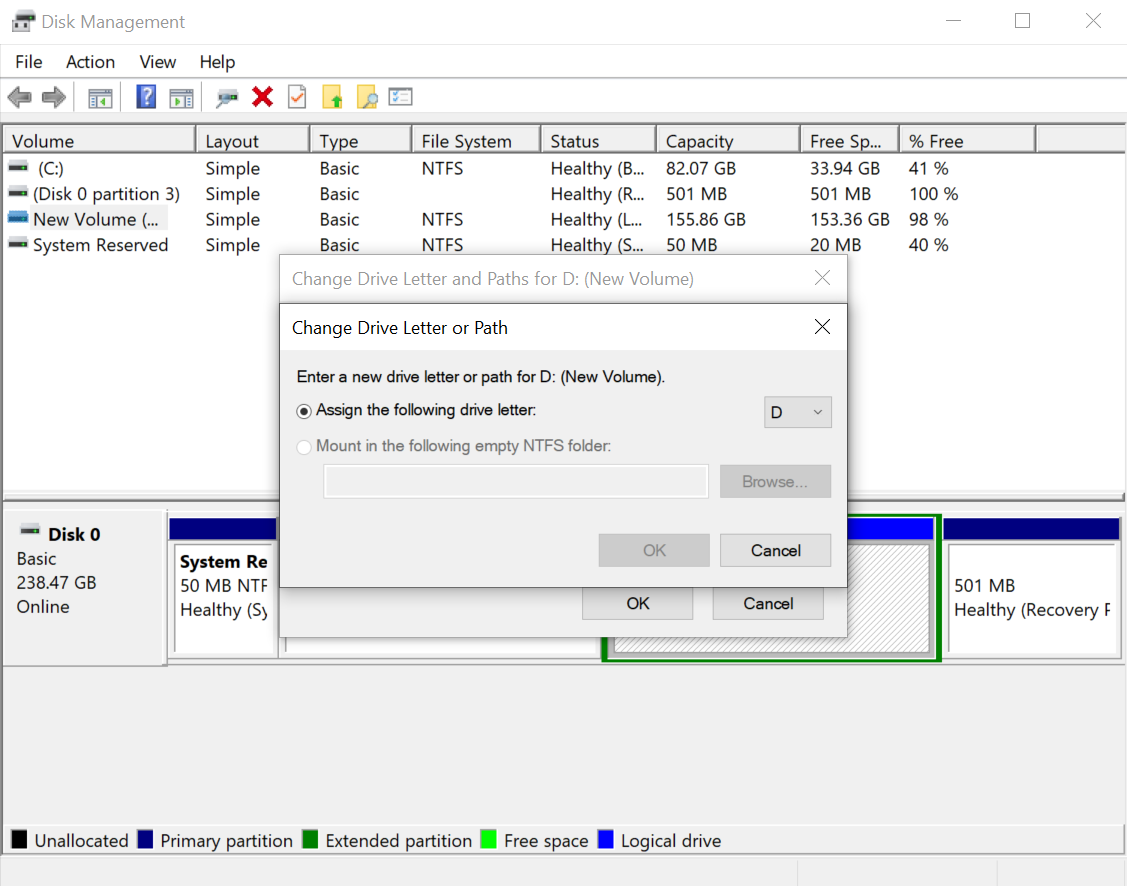This screenshot has height=886, width=1127.
Task: Click the Back navigation arrow
Action: 18,97
